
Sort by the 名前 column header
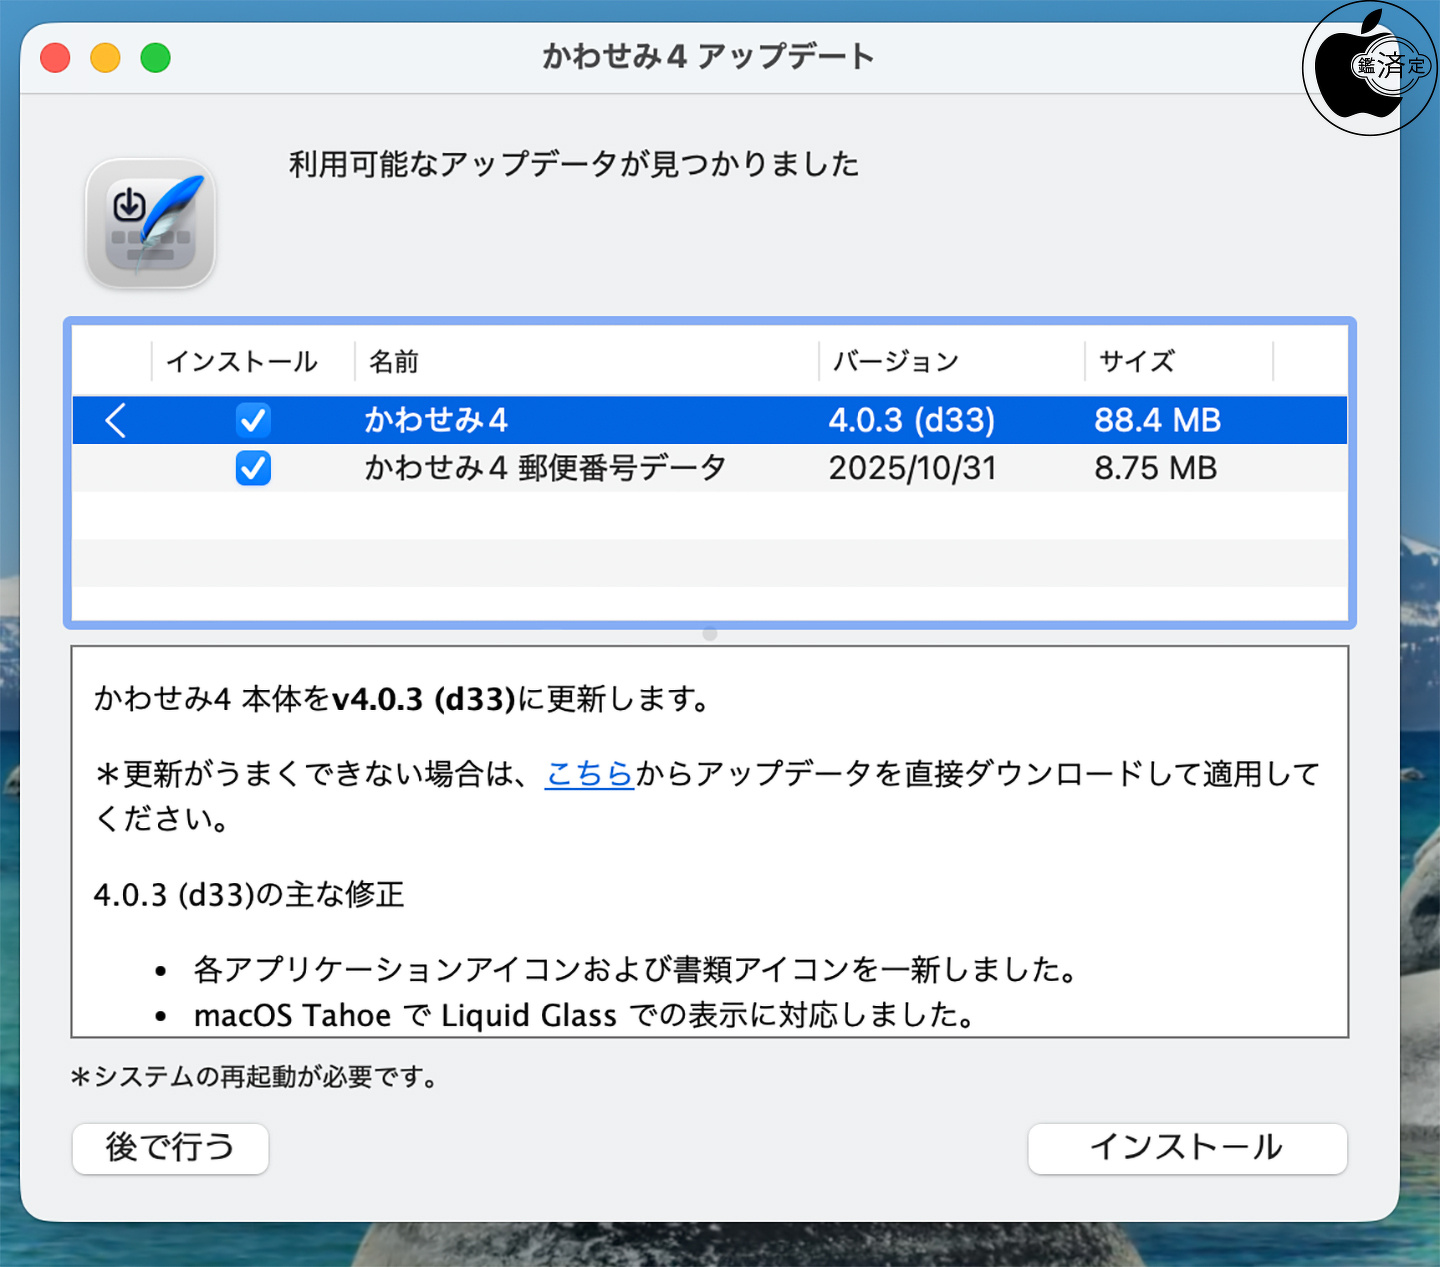tap(394, 361)
